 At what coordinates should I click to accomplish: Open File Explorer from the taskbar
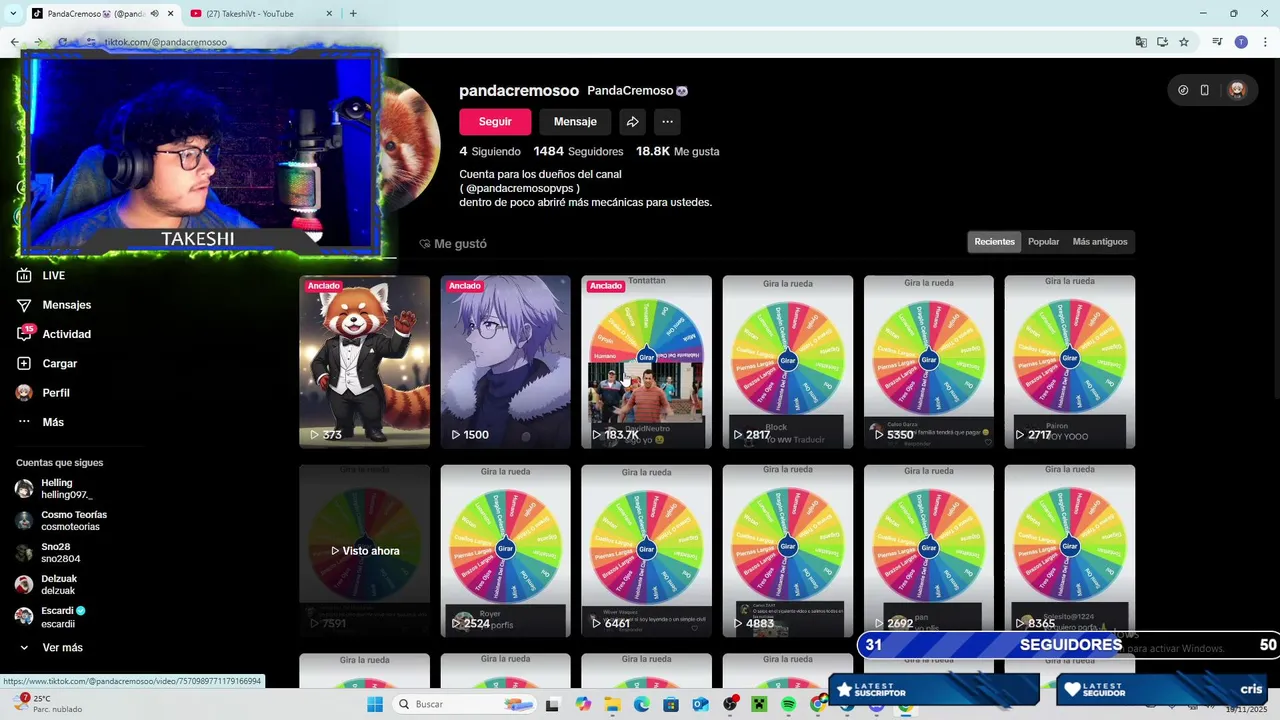(612, 704)
